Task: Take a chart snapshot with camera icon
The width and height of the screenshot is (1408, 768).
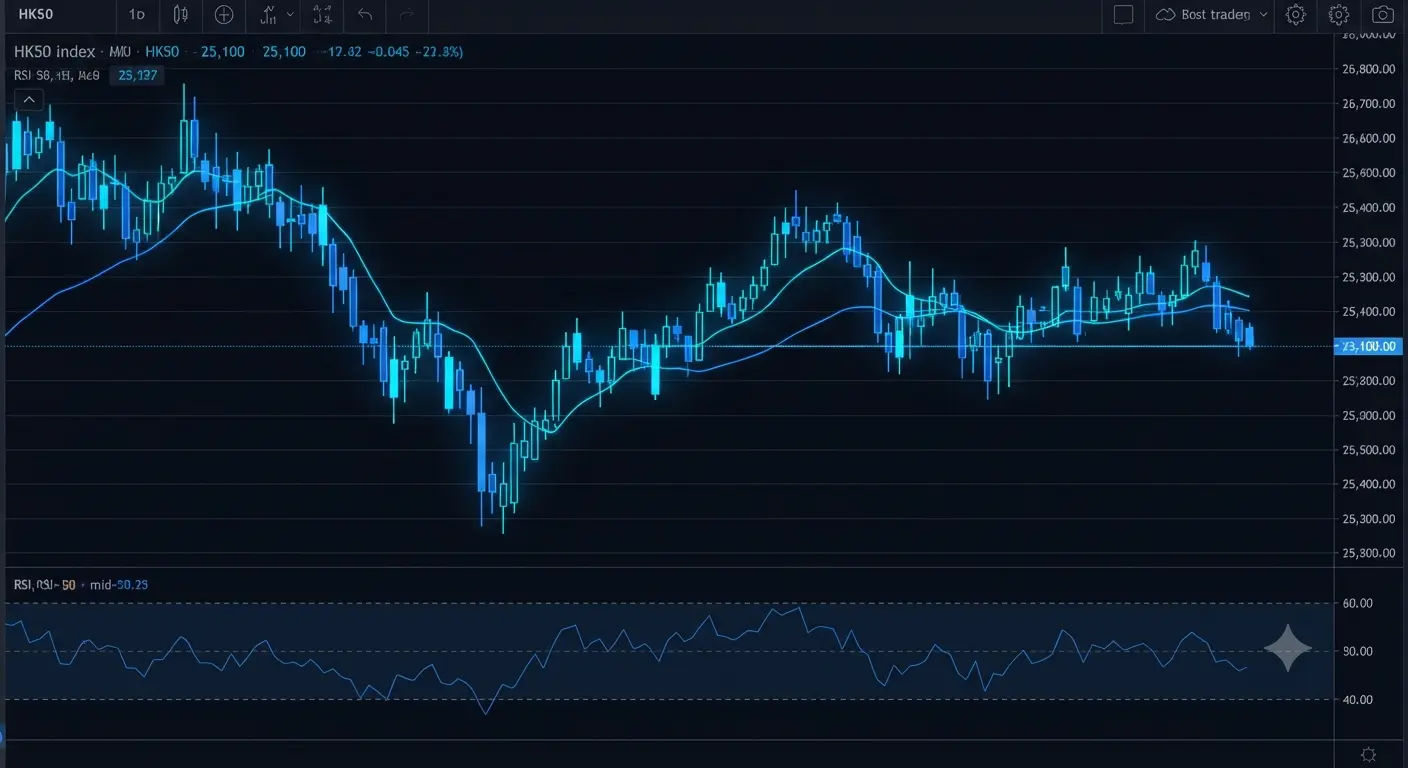Action: (1382, 15)
